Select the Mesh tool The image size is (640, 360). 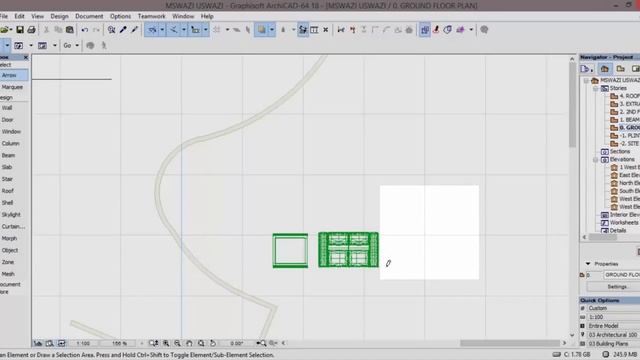point(8,274)
